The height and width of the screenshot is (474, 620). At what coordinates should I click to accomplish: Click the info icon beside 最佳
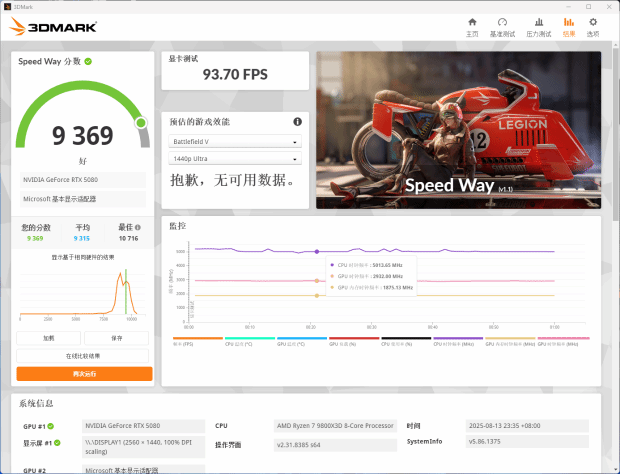tap(138, 227)
